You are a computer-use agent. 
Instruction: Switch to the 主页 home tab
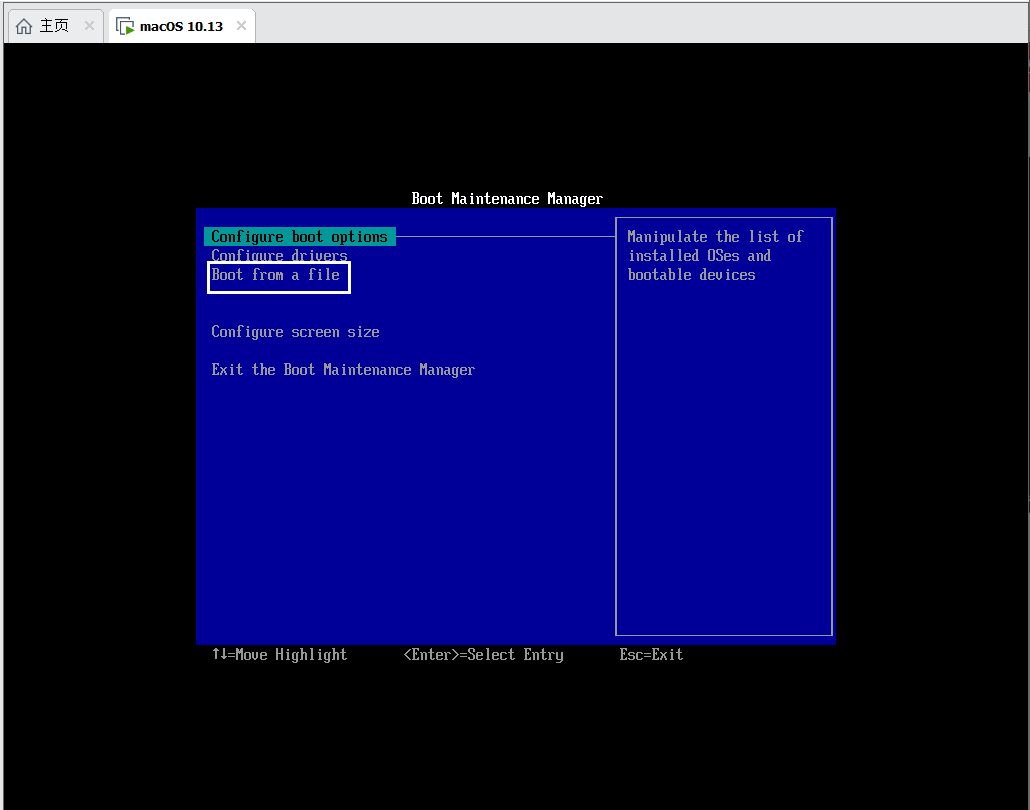[x=54, y=26]
